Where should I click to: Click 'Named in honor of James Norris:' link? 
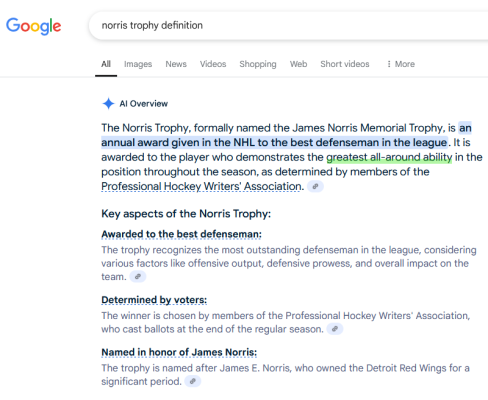tap(179, 352)
